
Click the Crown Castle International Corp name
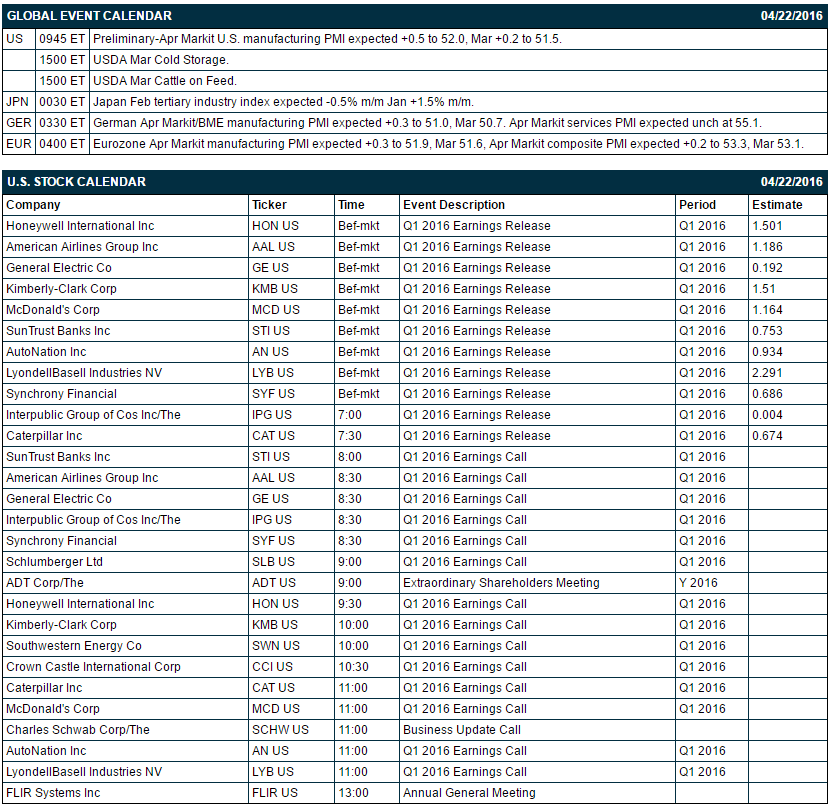(93, 667)
